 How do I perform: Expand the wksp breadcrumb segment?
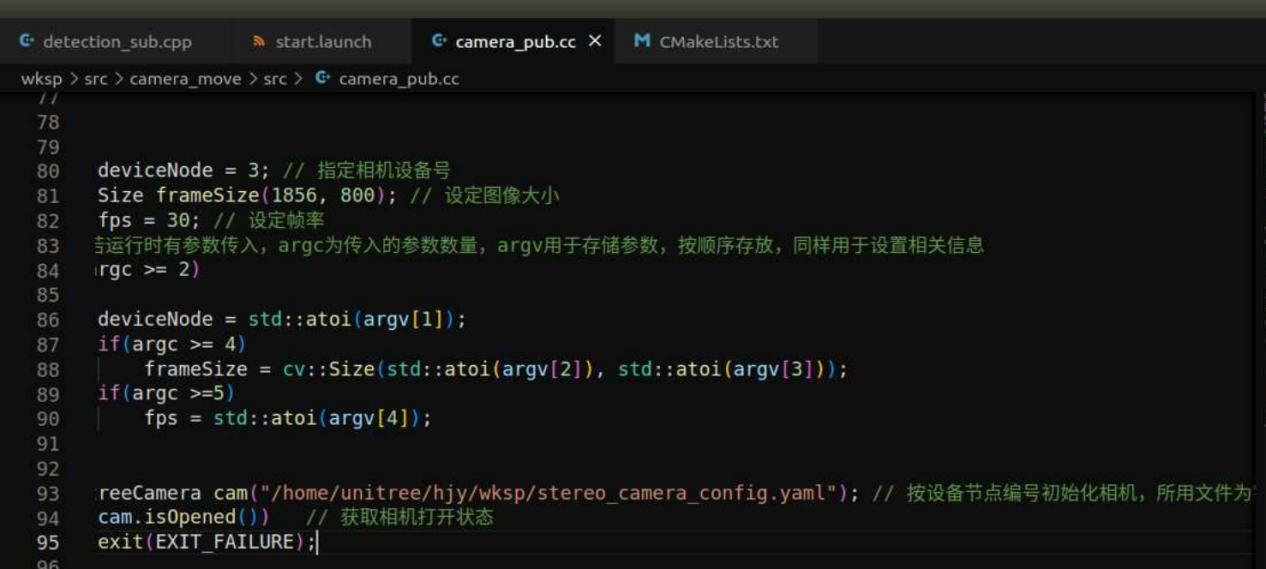coord(41,78)
